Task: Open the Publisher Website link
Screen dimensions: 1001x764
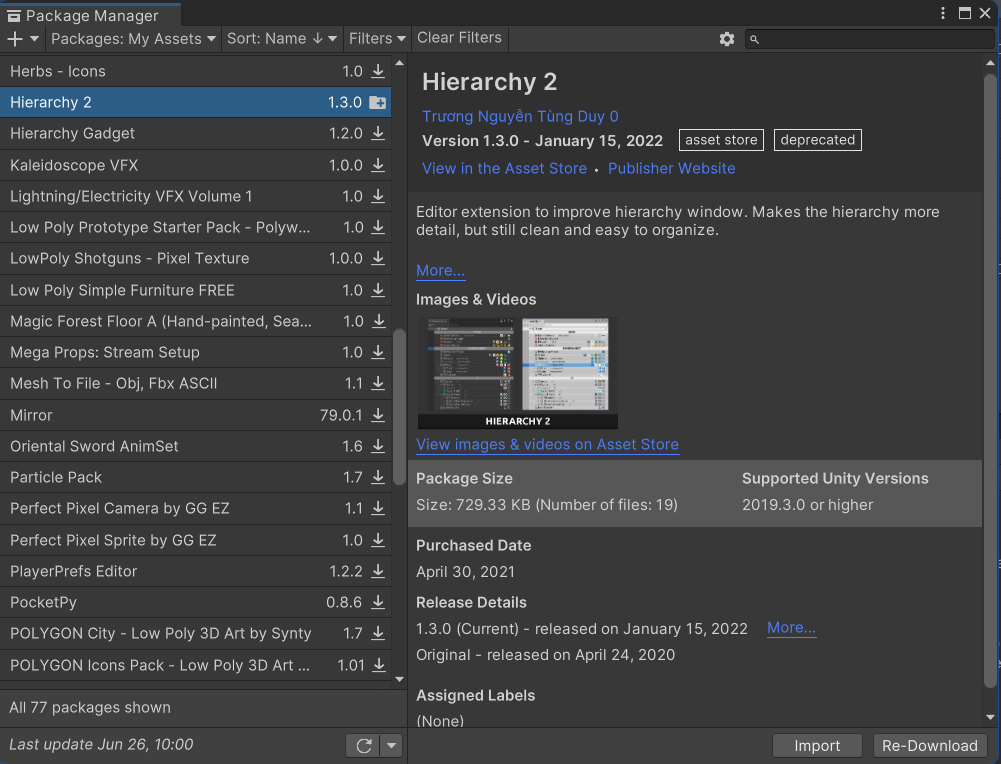Action: coord(672,169)
